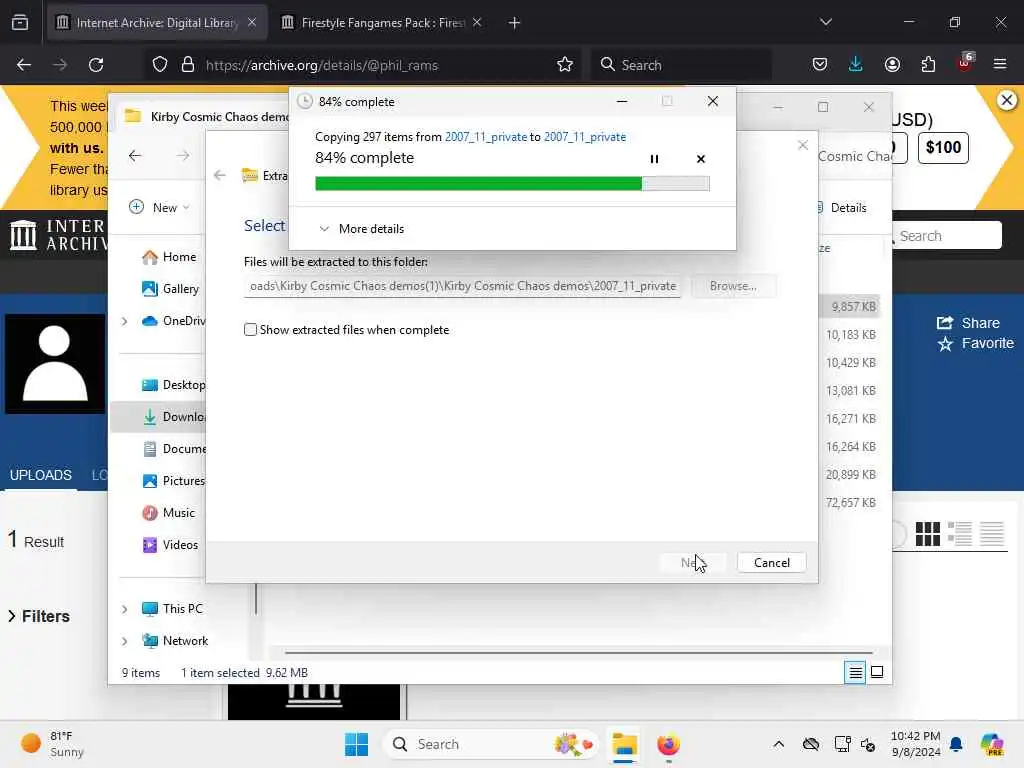Expand This PC tree node
1024x768 pixels.
[125, 609]
